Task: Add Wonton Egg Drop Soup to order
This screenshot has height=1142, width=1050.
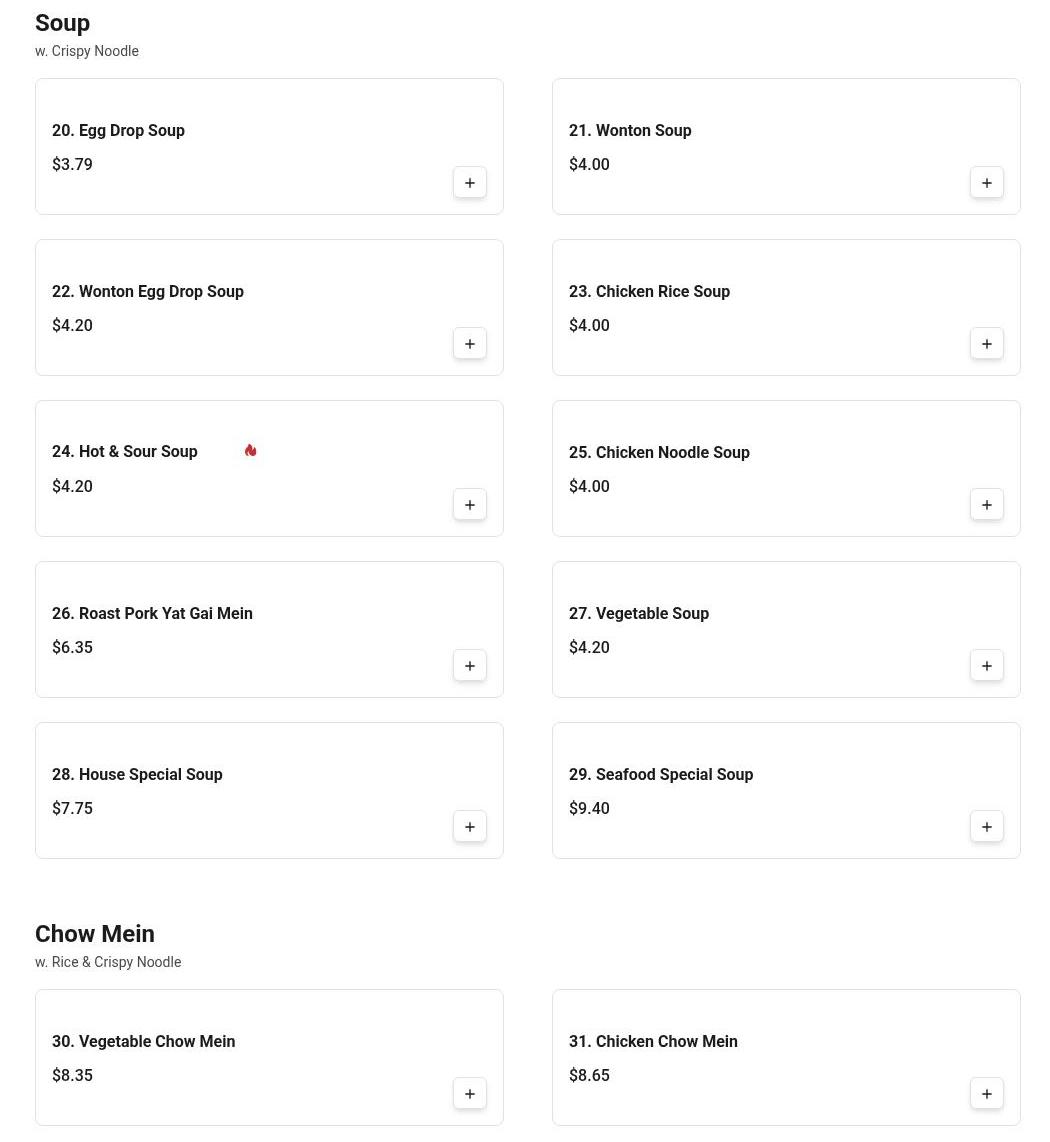Action: [x=470, y=344]
